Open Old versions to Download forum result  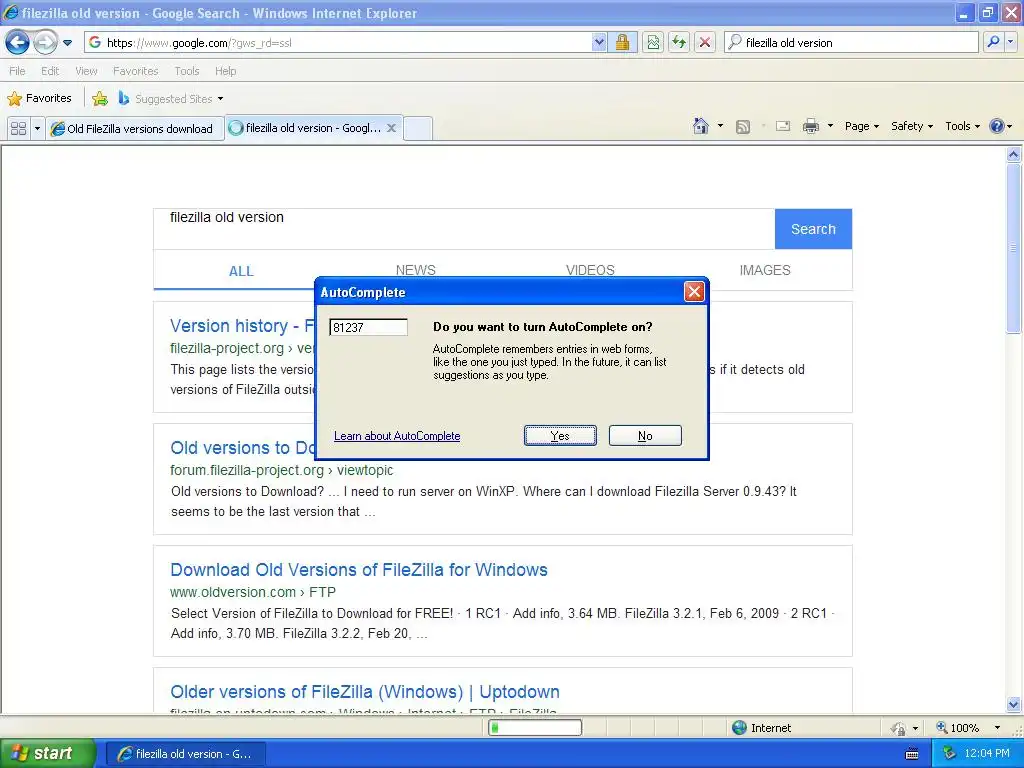[x=243, y=447]
